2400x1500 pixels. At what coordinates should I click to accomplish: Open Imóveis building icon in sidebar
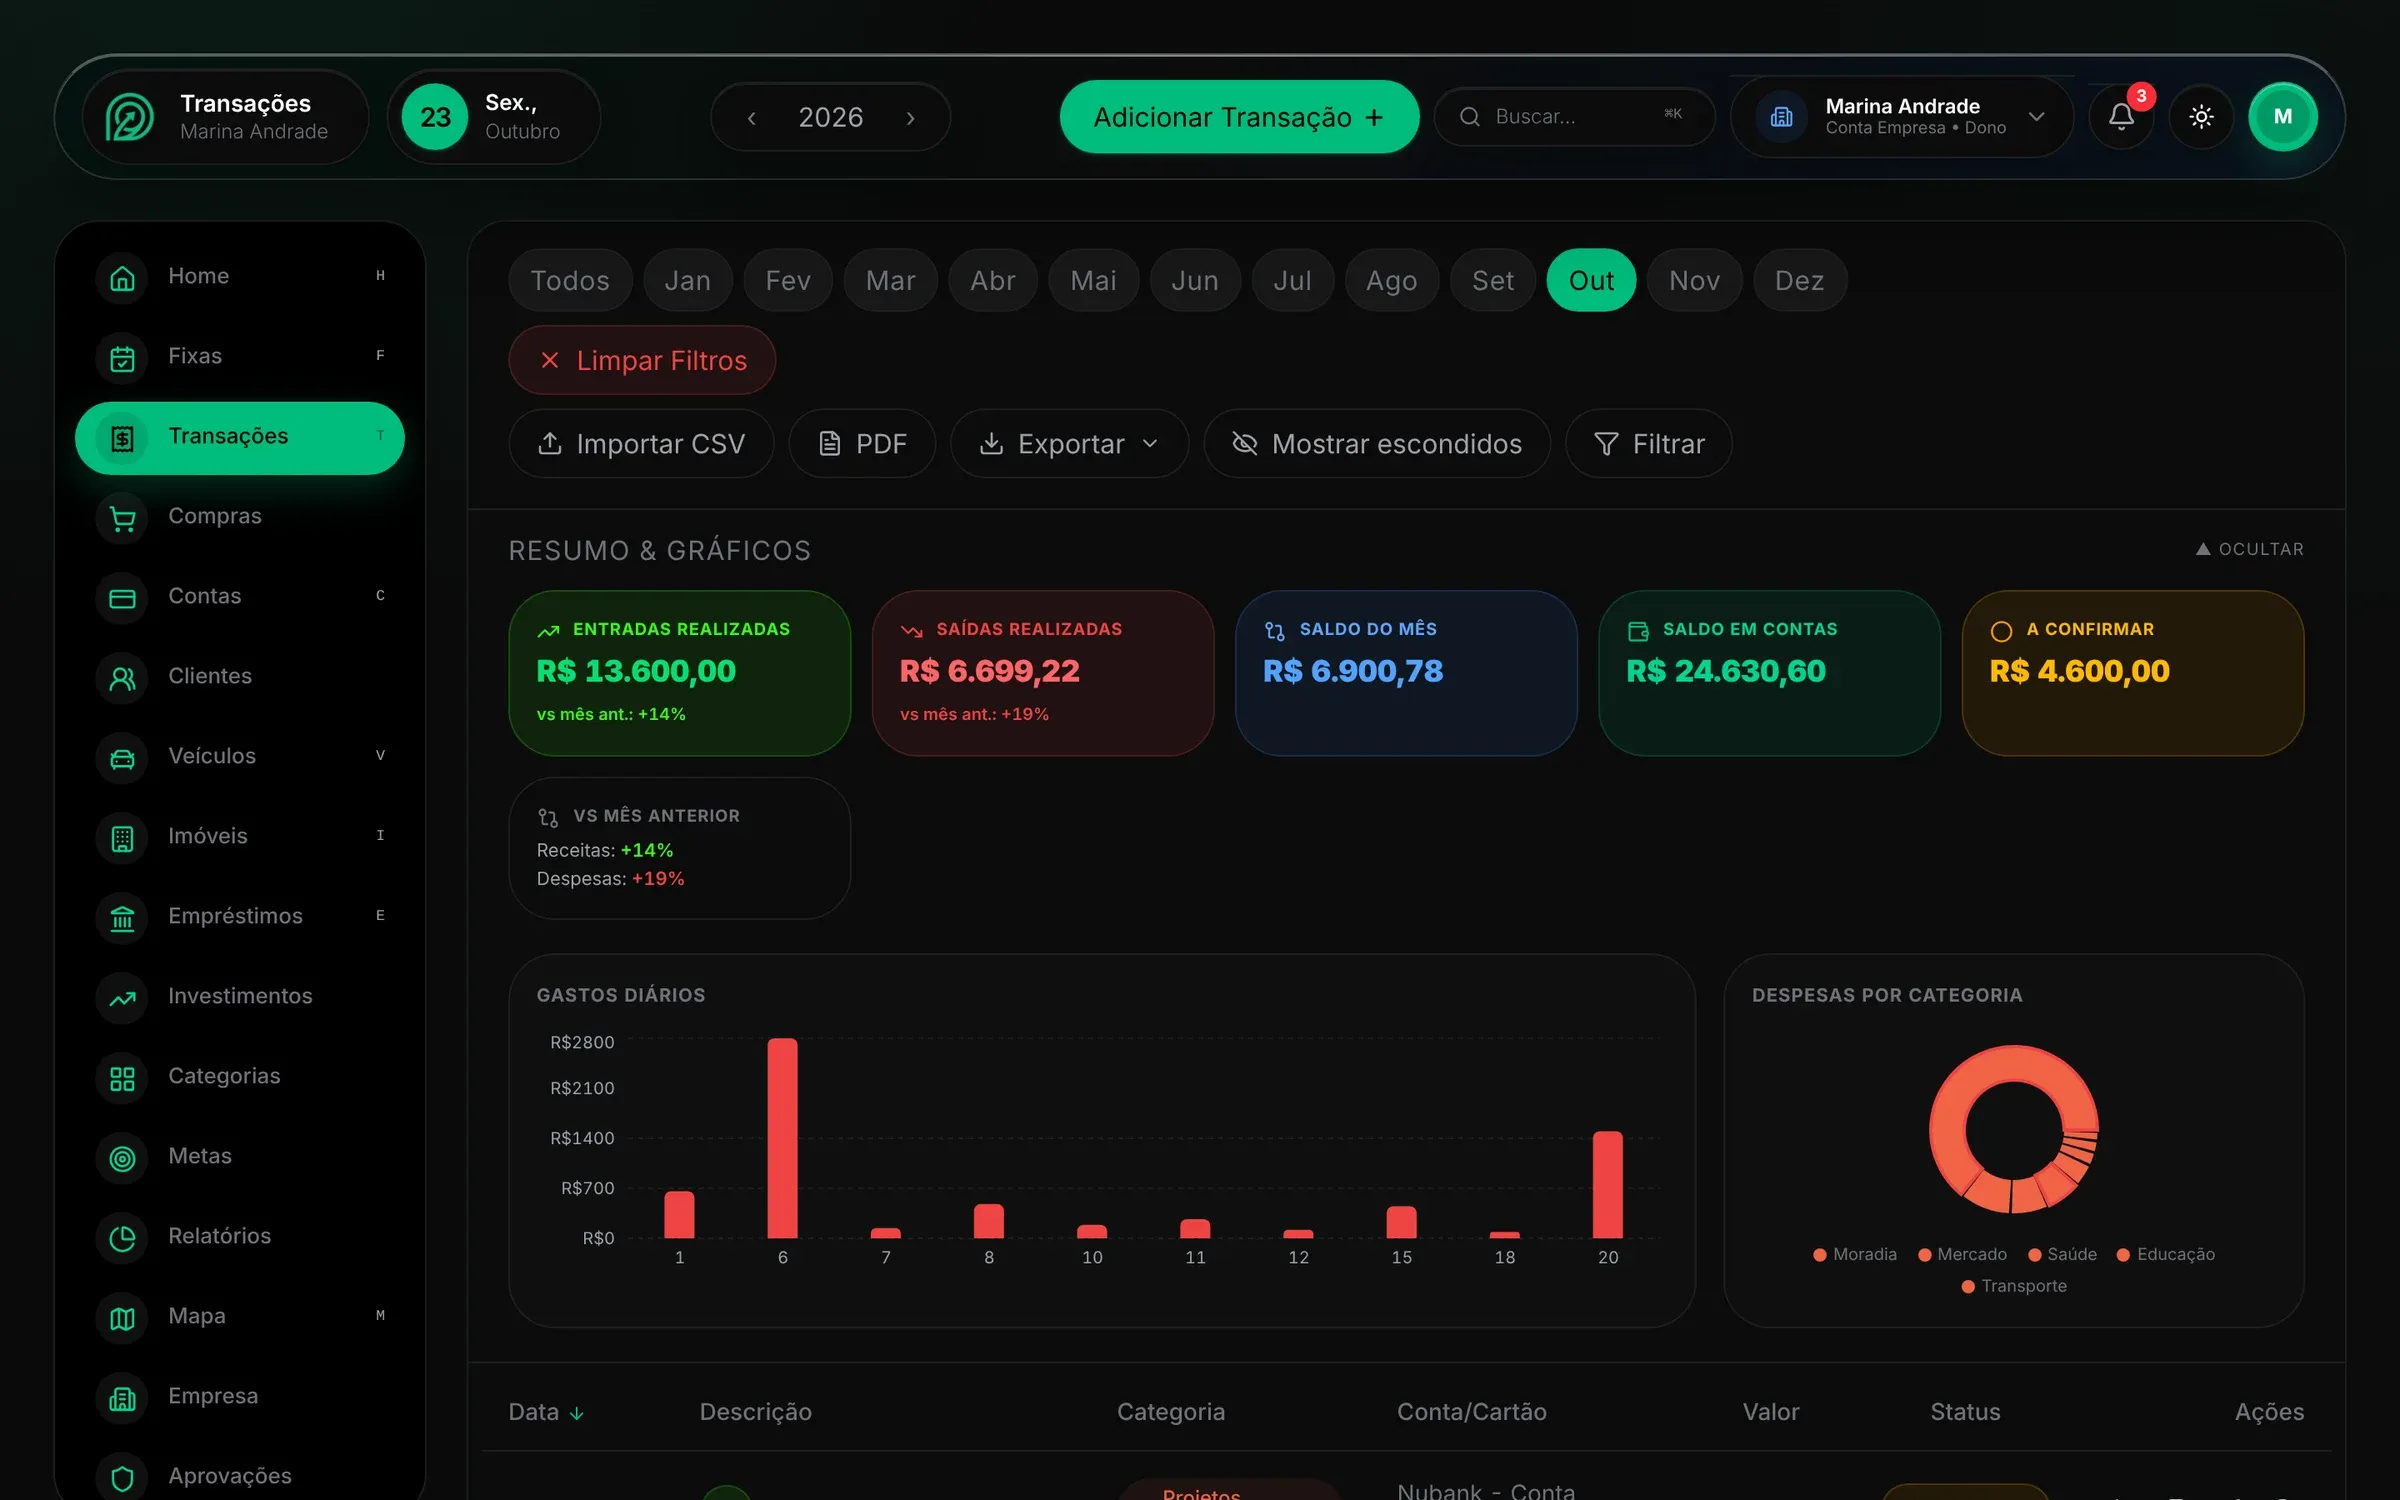pyautogui.click(x=122, y=837)
